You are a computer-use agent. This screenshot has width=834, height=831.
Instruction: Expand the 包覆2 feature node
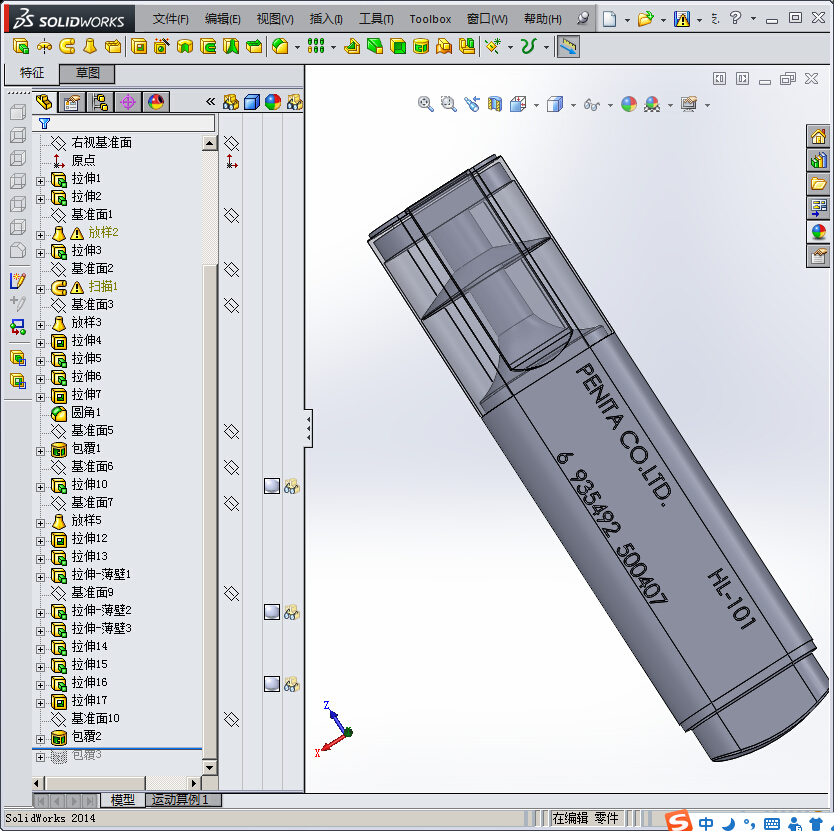coord(40,739)
